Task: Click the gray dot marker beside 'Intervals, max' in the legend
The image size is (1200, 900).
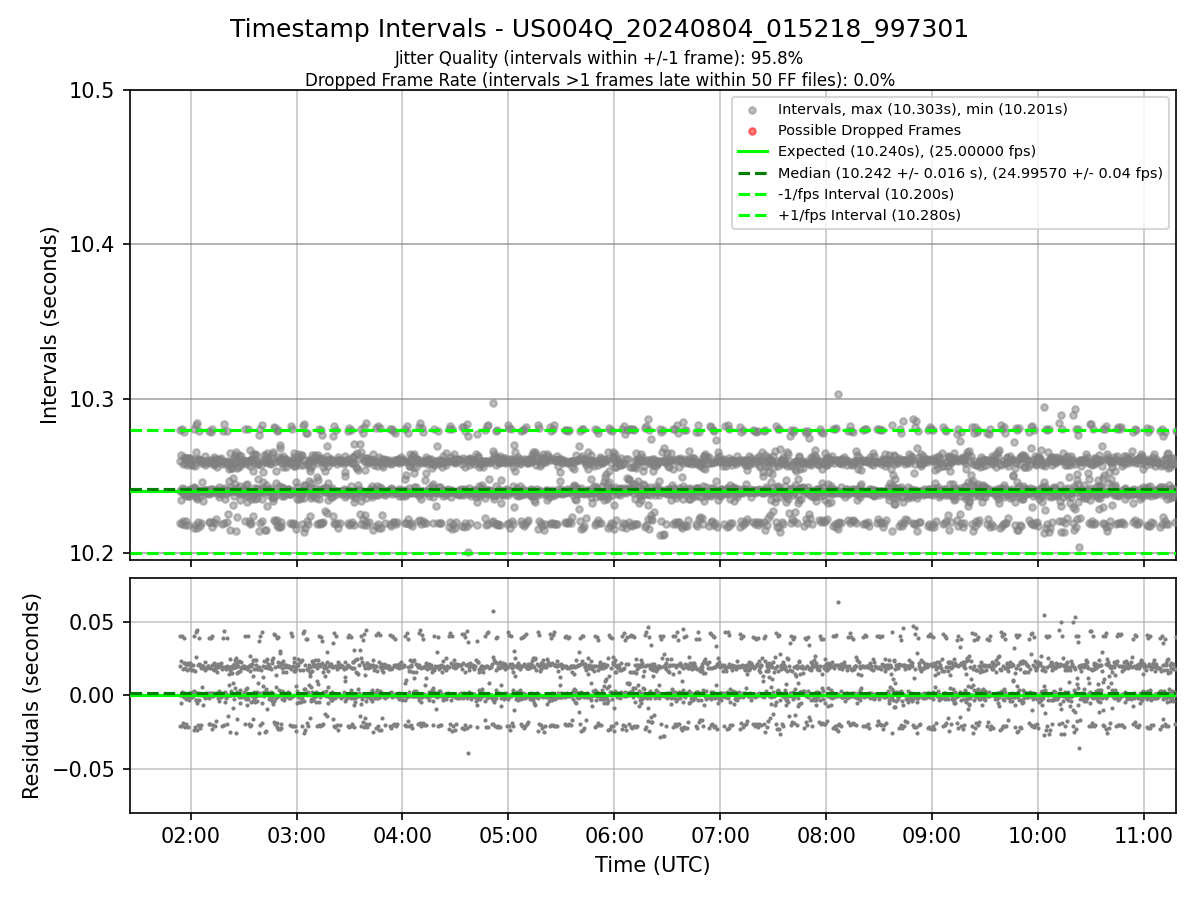Action: tap(753, 110)
